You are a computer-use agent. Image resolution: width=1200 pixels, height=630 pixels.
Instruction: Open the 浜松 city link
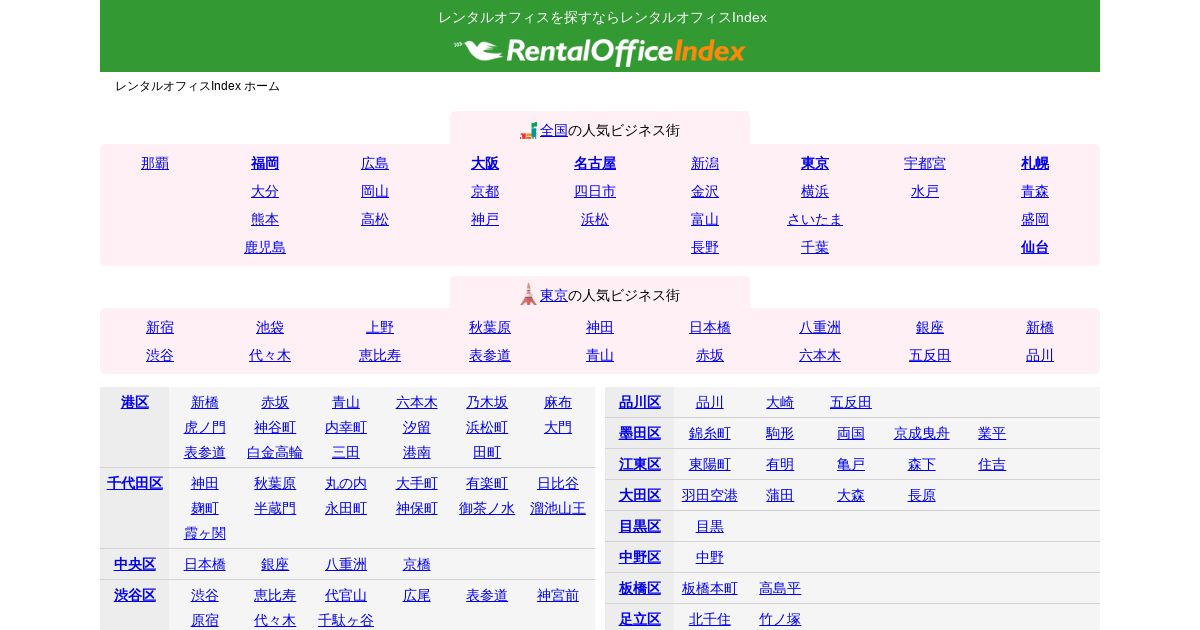[x=595, y=219]
